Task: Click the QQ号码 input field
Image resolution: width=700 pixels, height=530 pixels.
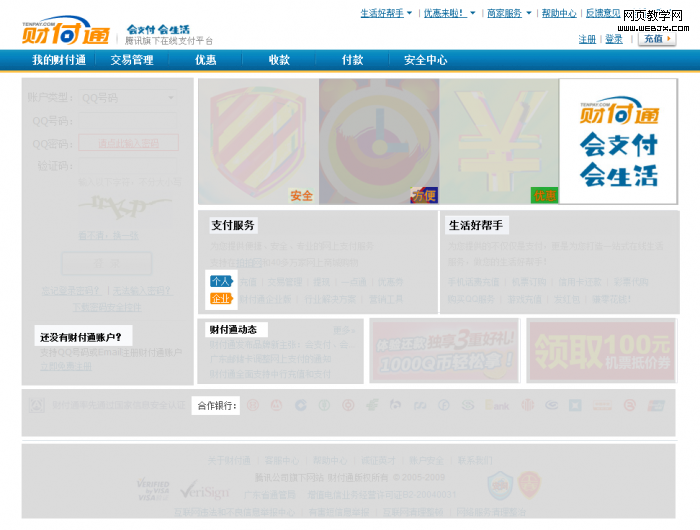Action: (x=128, y=120)
